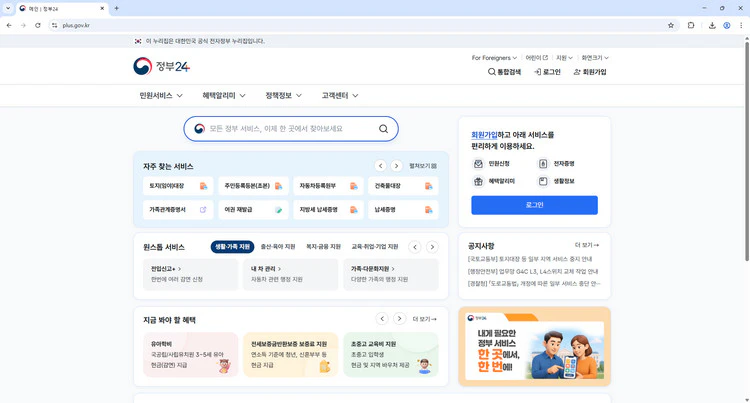Click the 혜택알리미 gift icon
The width and height of the screenshot is (750, 403).
click(x=478, y=182)
